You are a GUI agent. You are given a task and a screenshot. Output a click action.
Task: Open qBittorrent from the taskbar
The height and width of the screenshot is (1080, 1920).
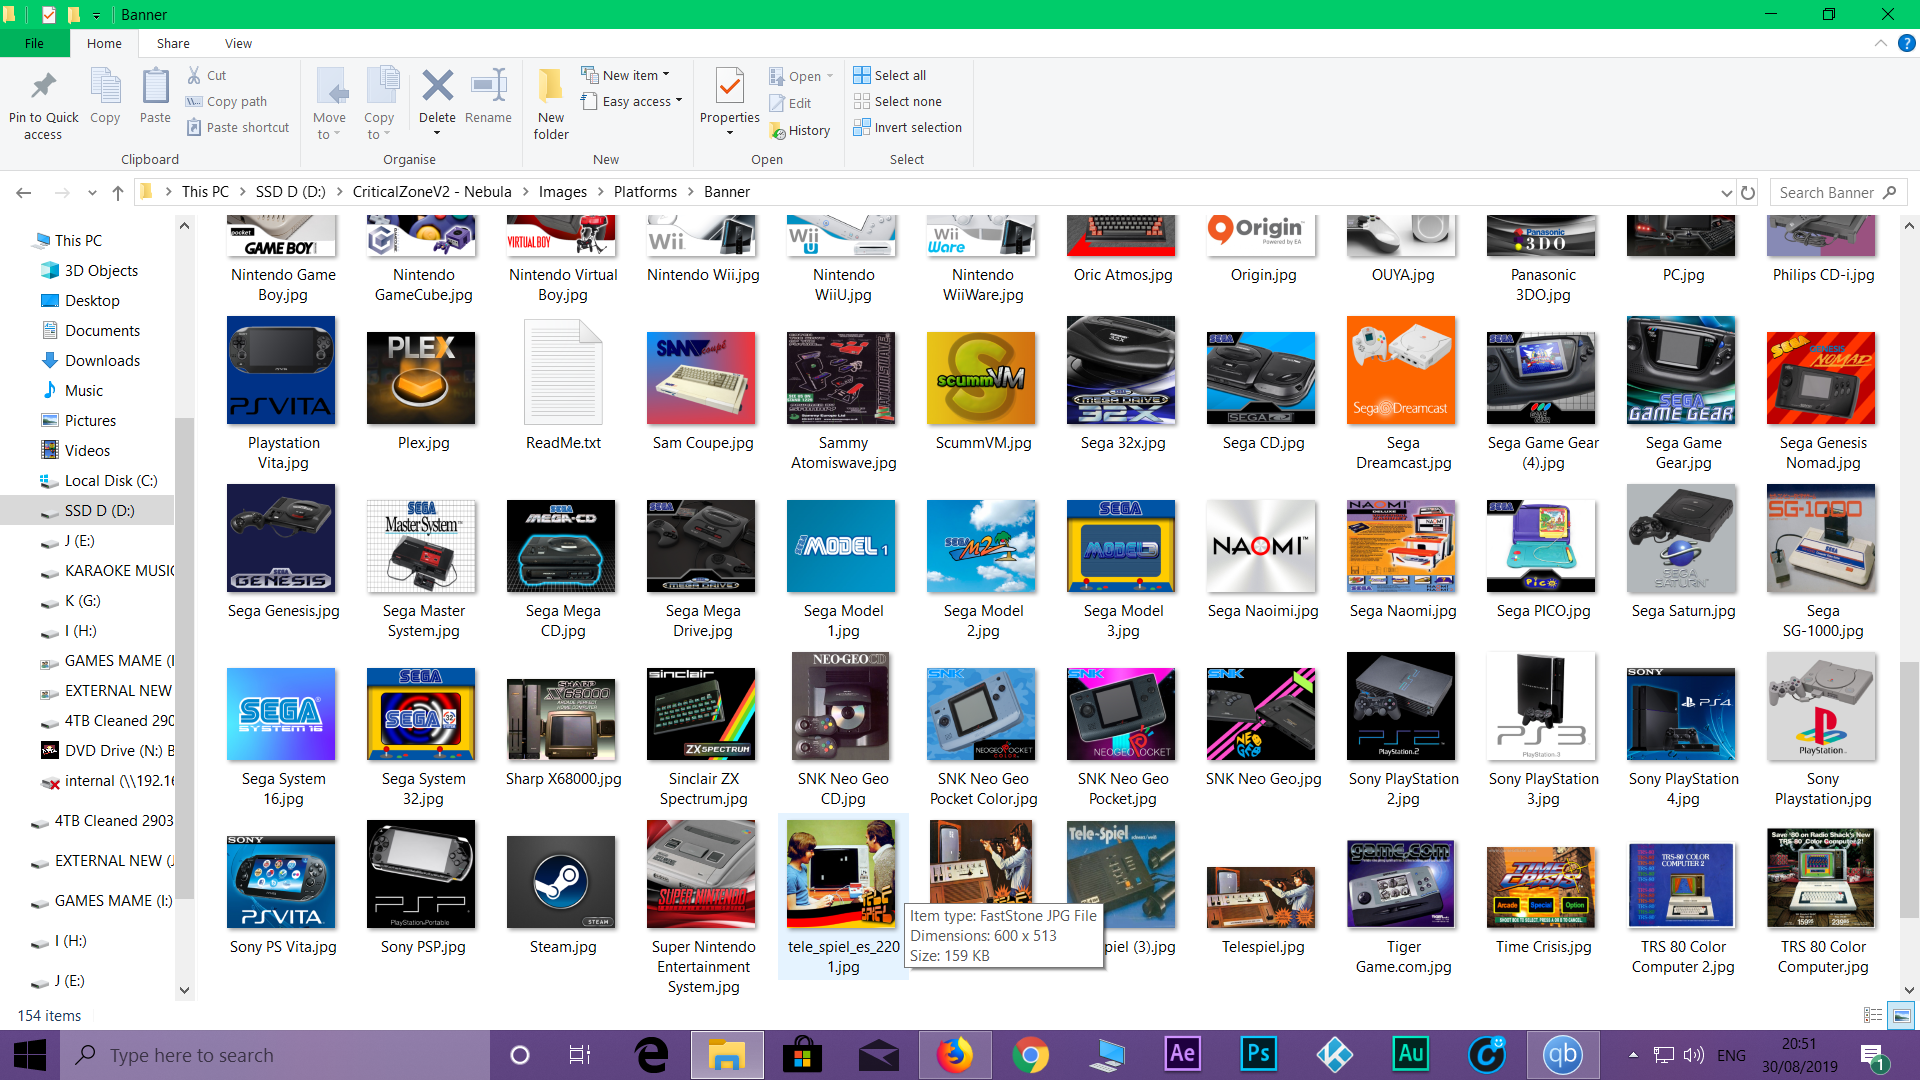[1563, 1055]
